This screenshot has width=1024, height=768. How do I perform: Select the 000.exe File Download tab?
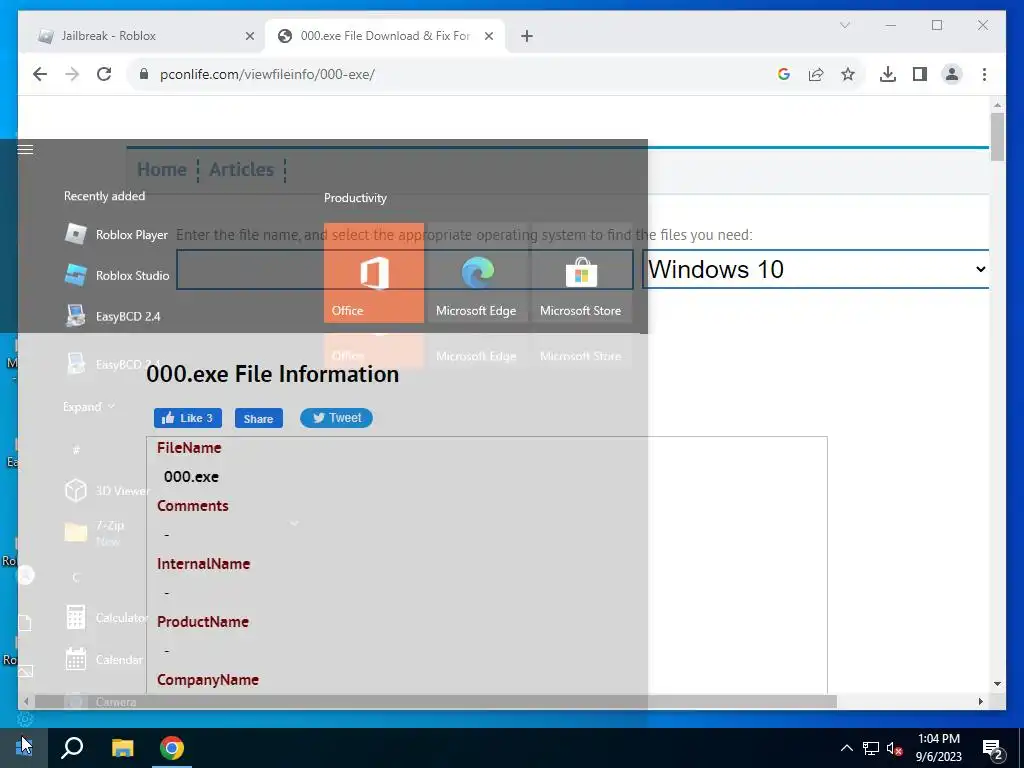point(385,36)
